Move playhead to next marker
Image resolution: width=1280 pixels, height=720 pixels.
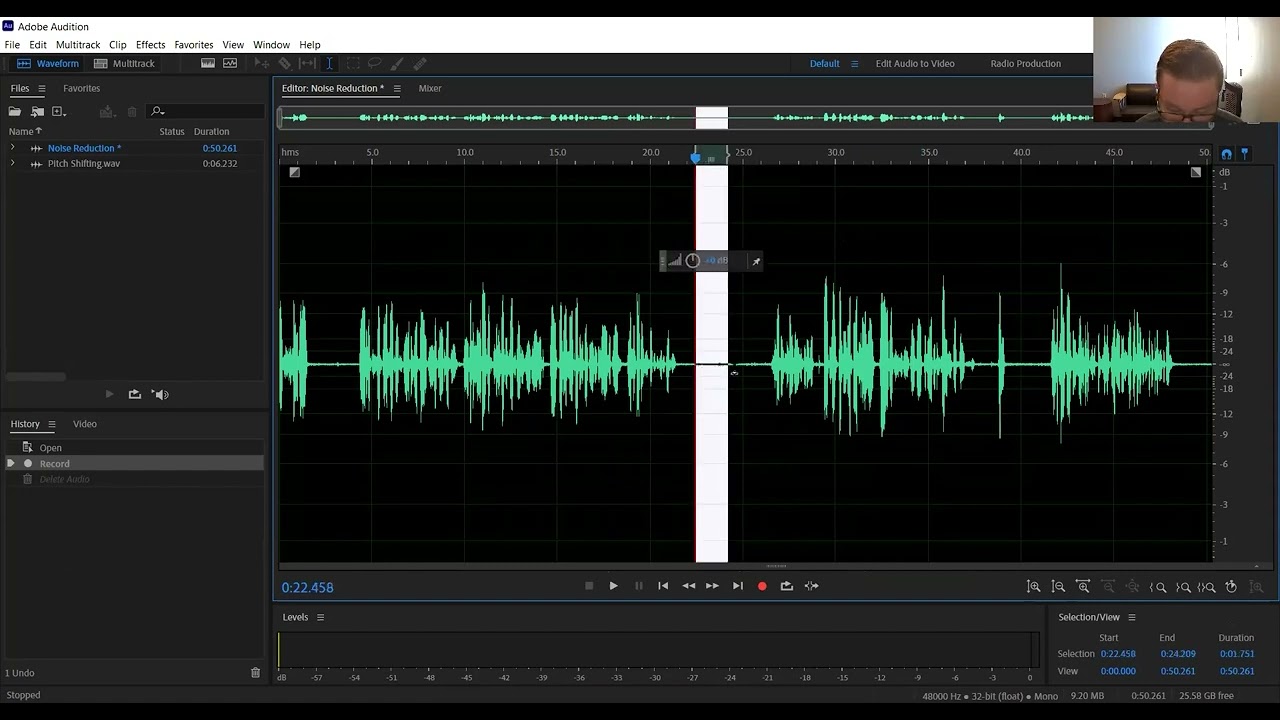737,586
